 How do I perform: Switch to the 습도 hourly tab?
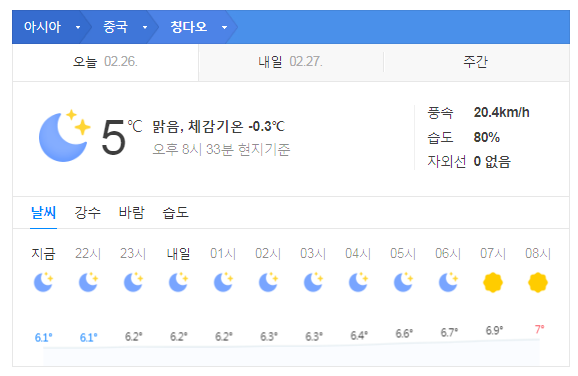175,213
